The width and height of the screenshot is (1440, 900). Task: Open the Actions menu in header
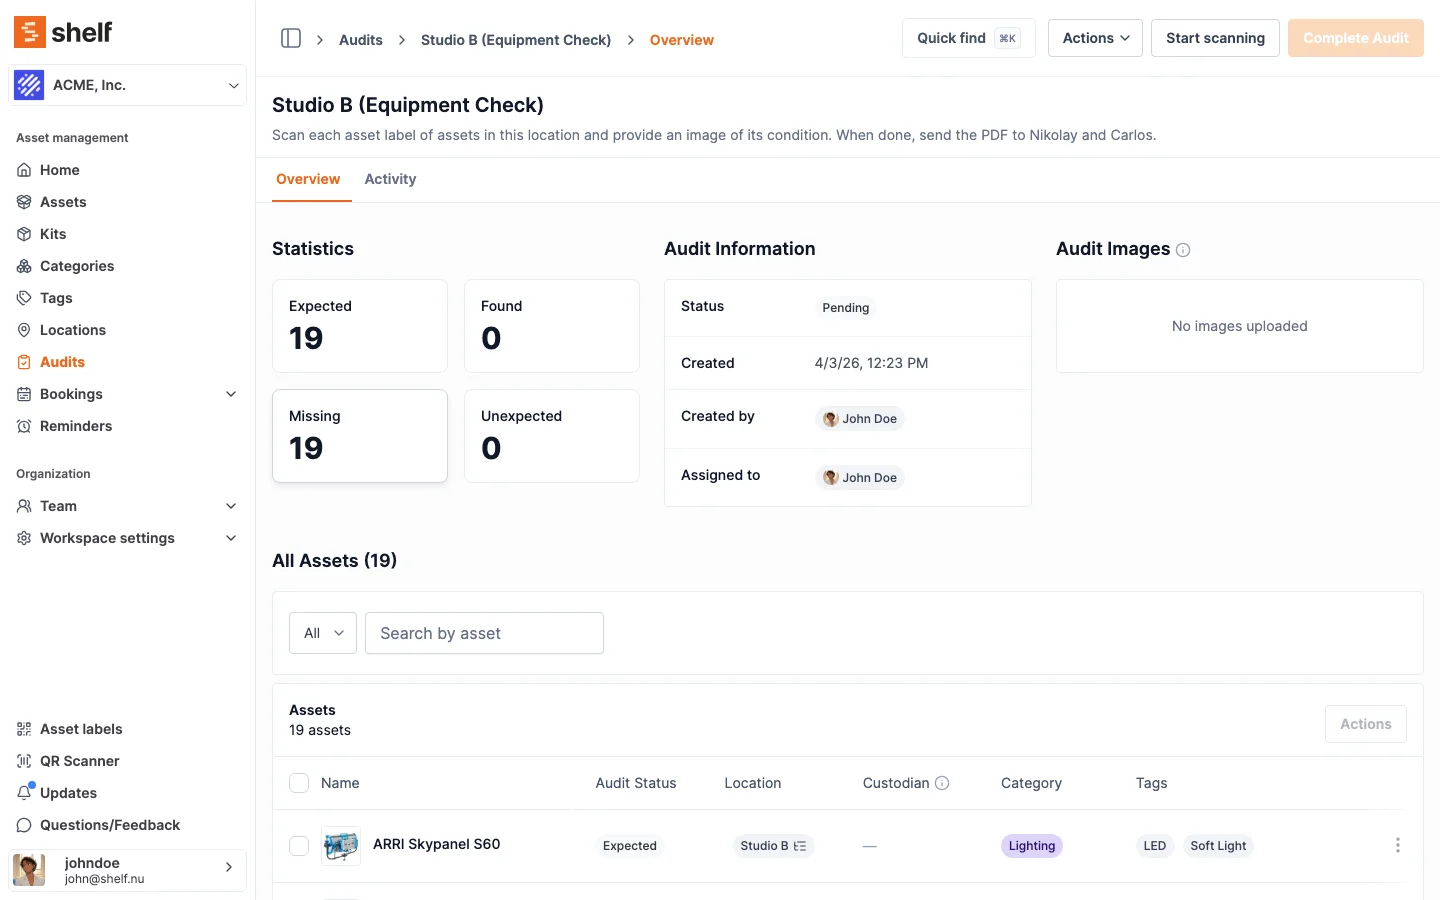[x=1095, y=38]
